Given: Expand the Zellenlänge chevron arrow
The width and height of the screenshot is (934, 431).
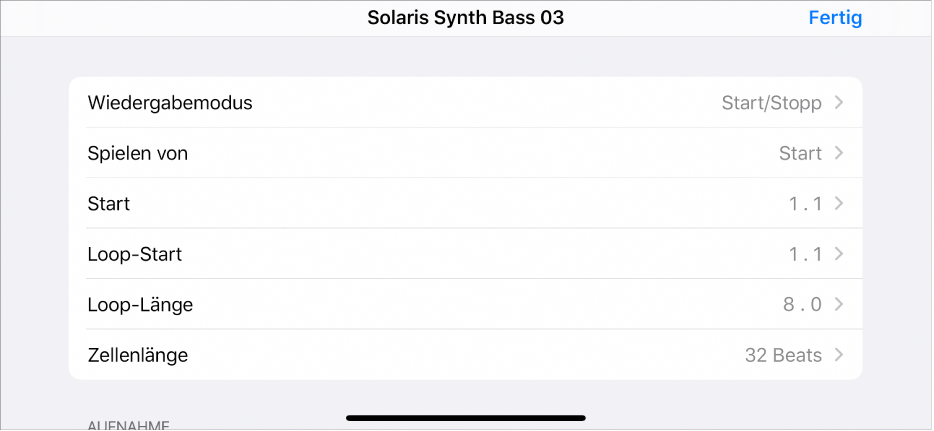Looking at the screenshot, I should tap(839, 355).
